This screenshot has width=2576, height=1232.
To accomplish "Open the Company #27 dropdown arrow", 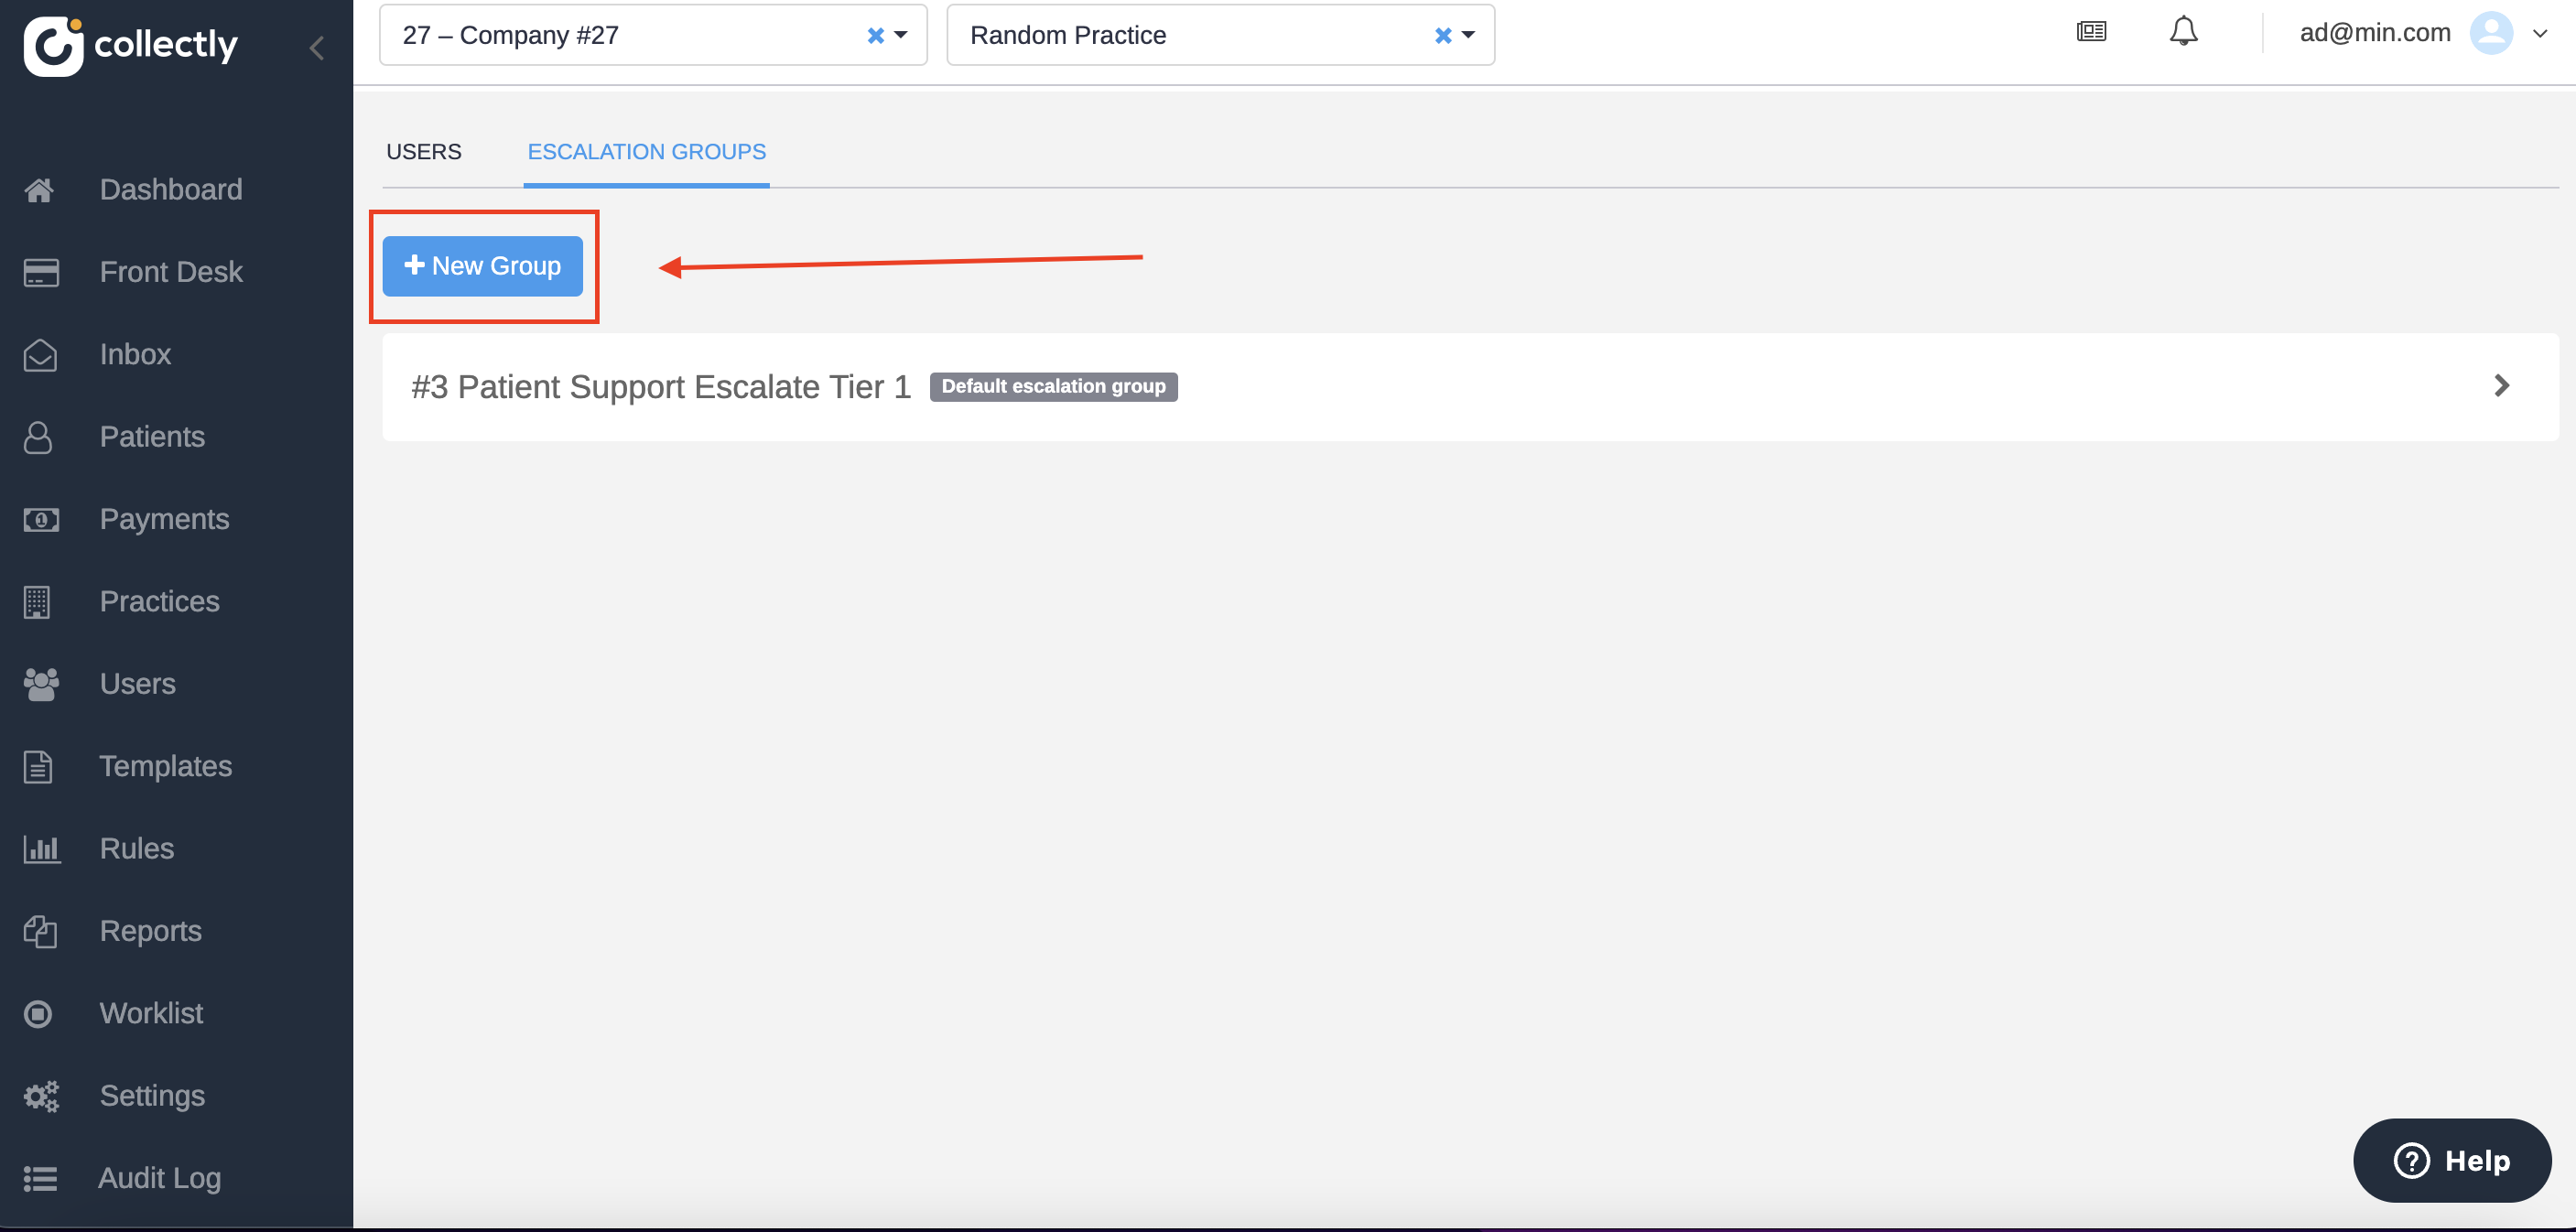I will click(x=901, y=35).
